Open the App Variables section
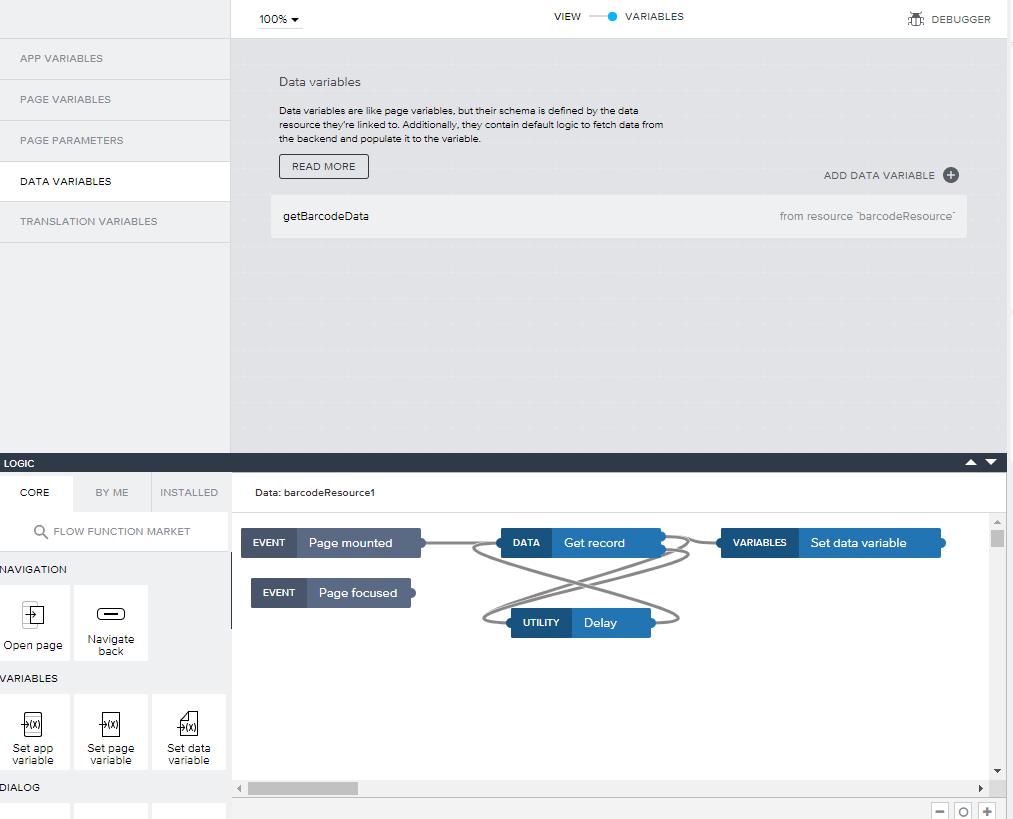1013x819 pixels. coord(115,59)
